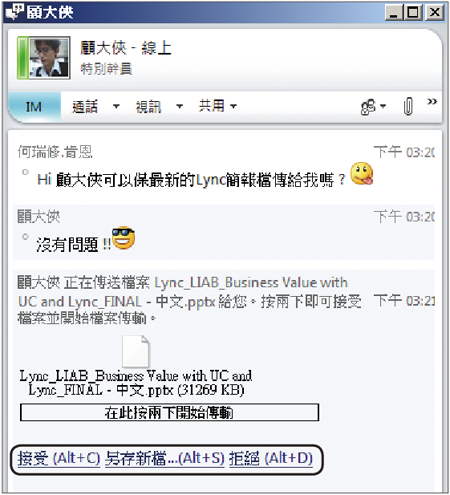Image resolution: width=450 pixels, height=495 pixels.
Task: Click the 接受 (Alt+C) link
Action: pyautogui.click(x=59, y=459)
